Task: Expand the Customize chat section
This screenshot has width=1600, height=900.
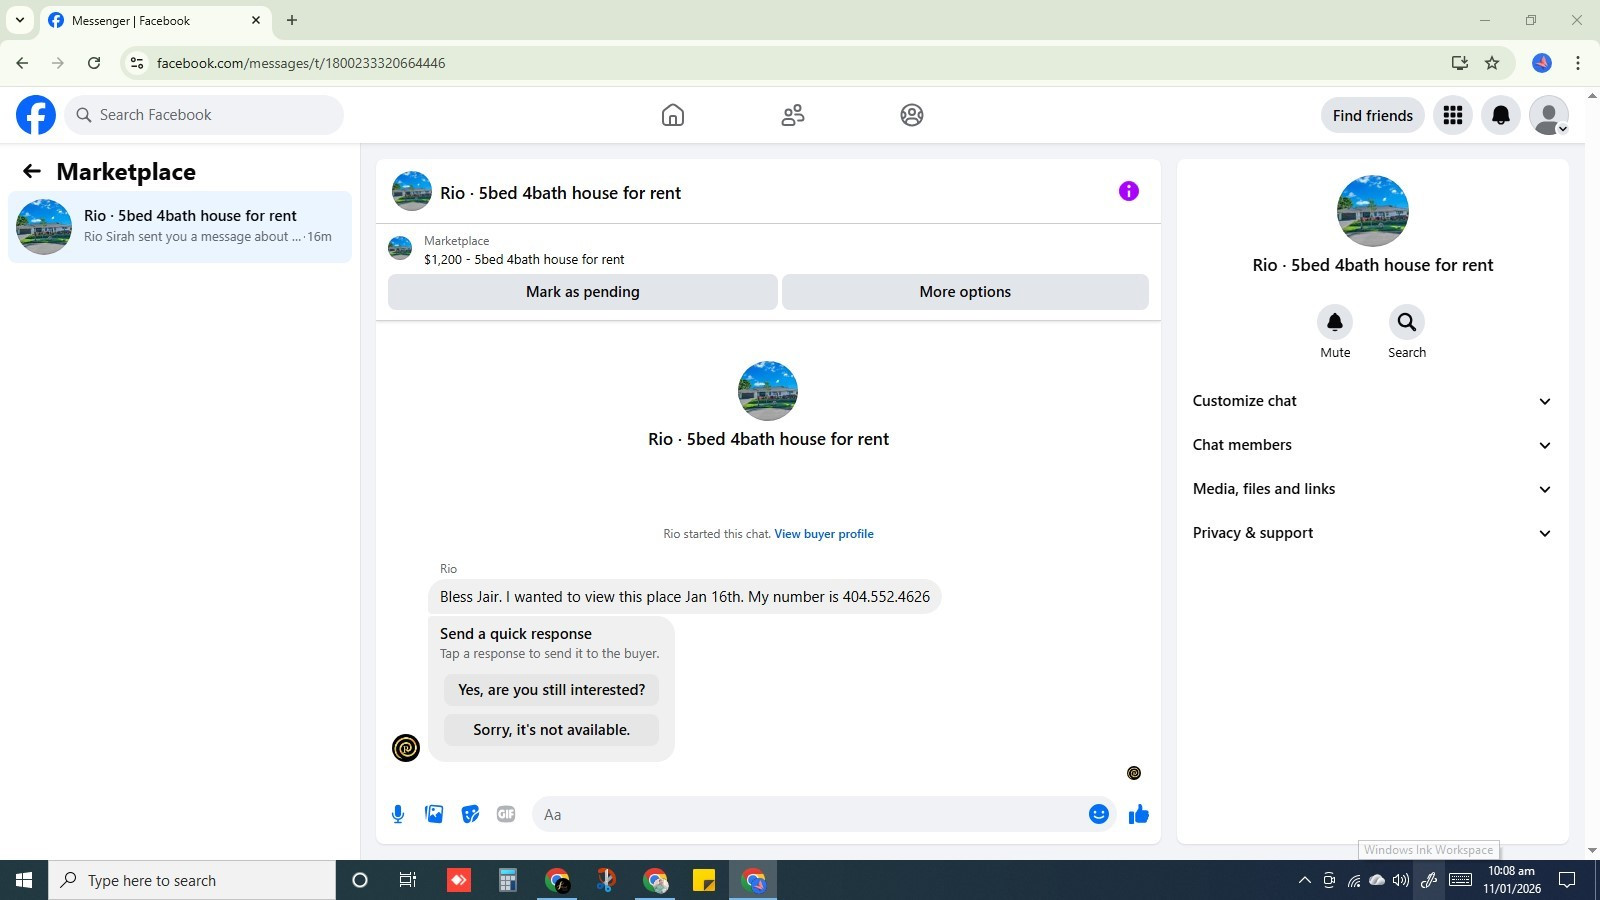Action: click(x=1372, y=401)
